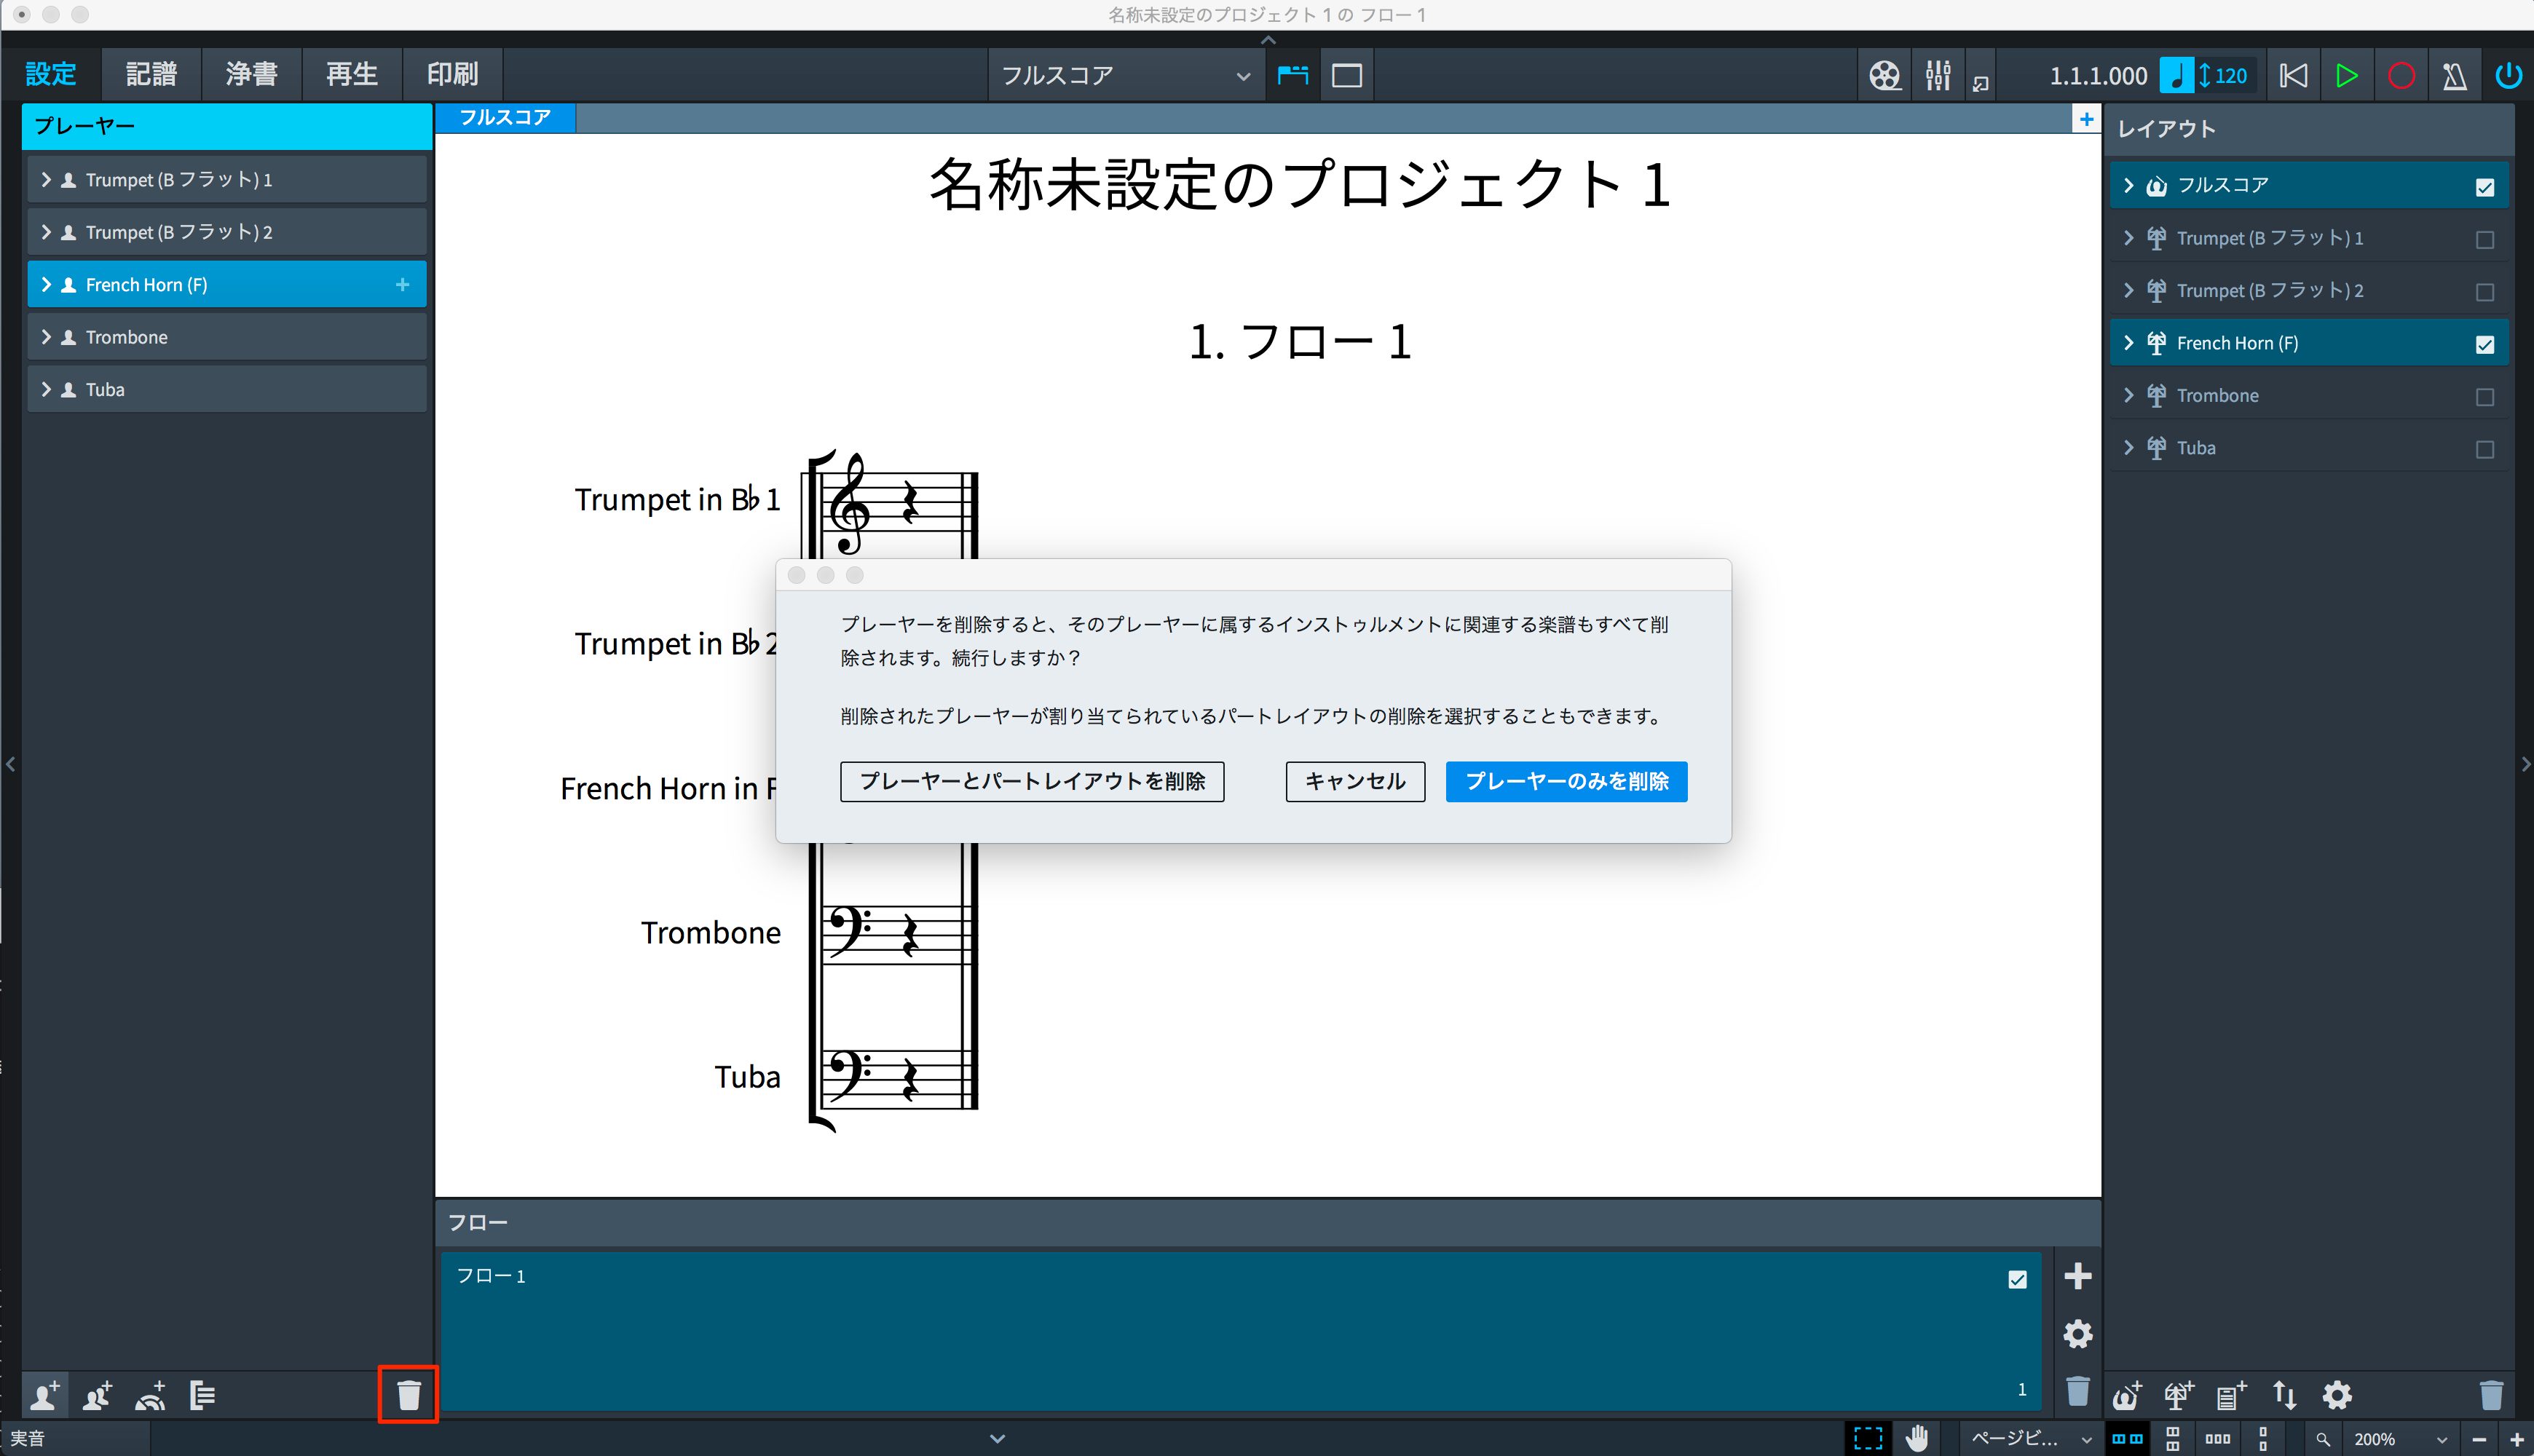Viewport: 2534px width, 1456px height.
Task: Add a new flow with plus icon
Action: (x=2077, y=1275)
